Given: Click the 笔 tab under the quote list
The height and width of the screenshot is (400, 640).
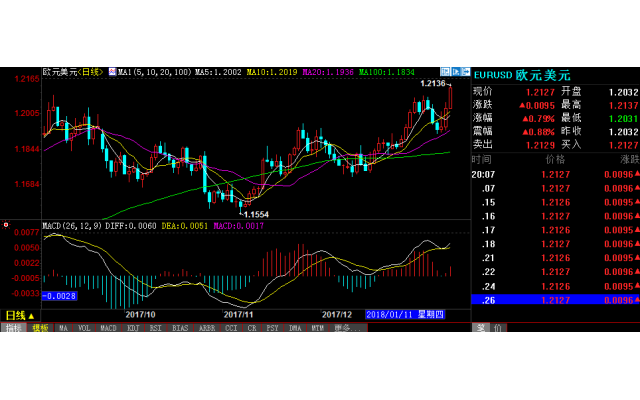Looking at the screenshot, I should [x=480, y=328].
